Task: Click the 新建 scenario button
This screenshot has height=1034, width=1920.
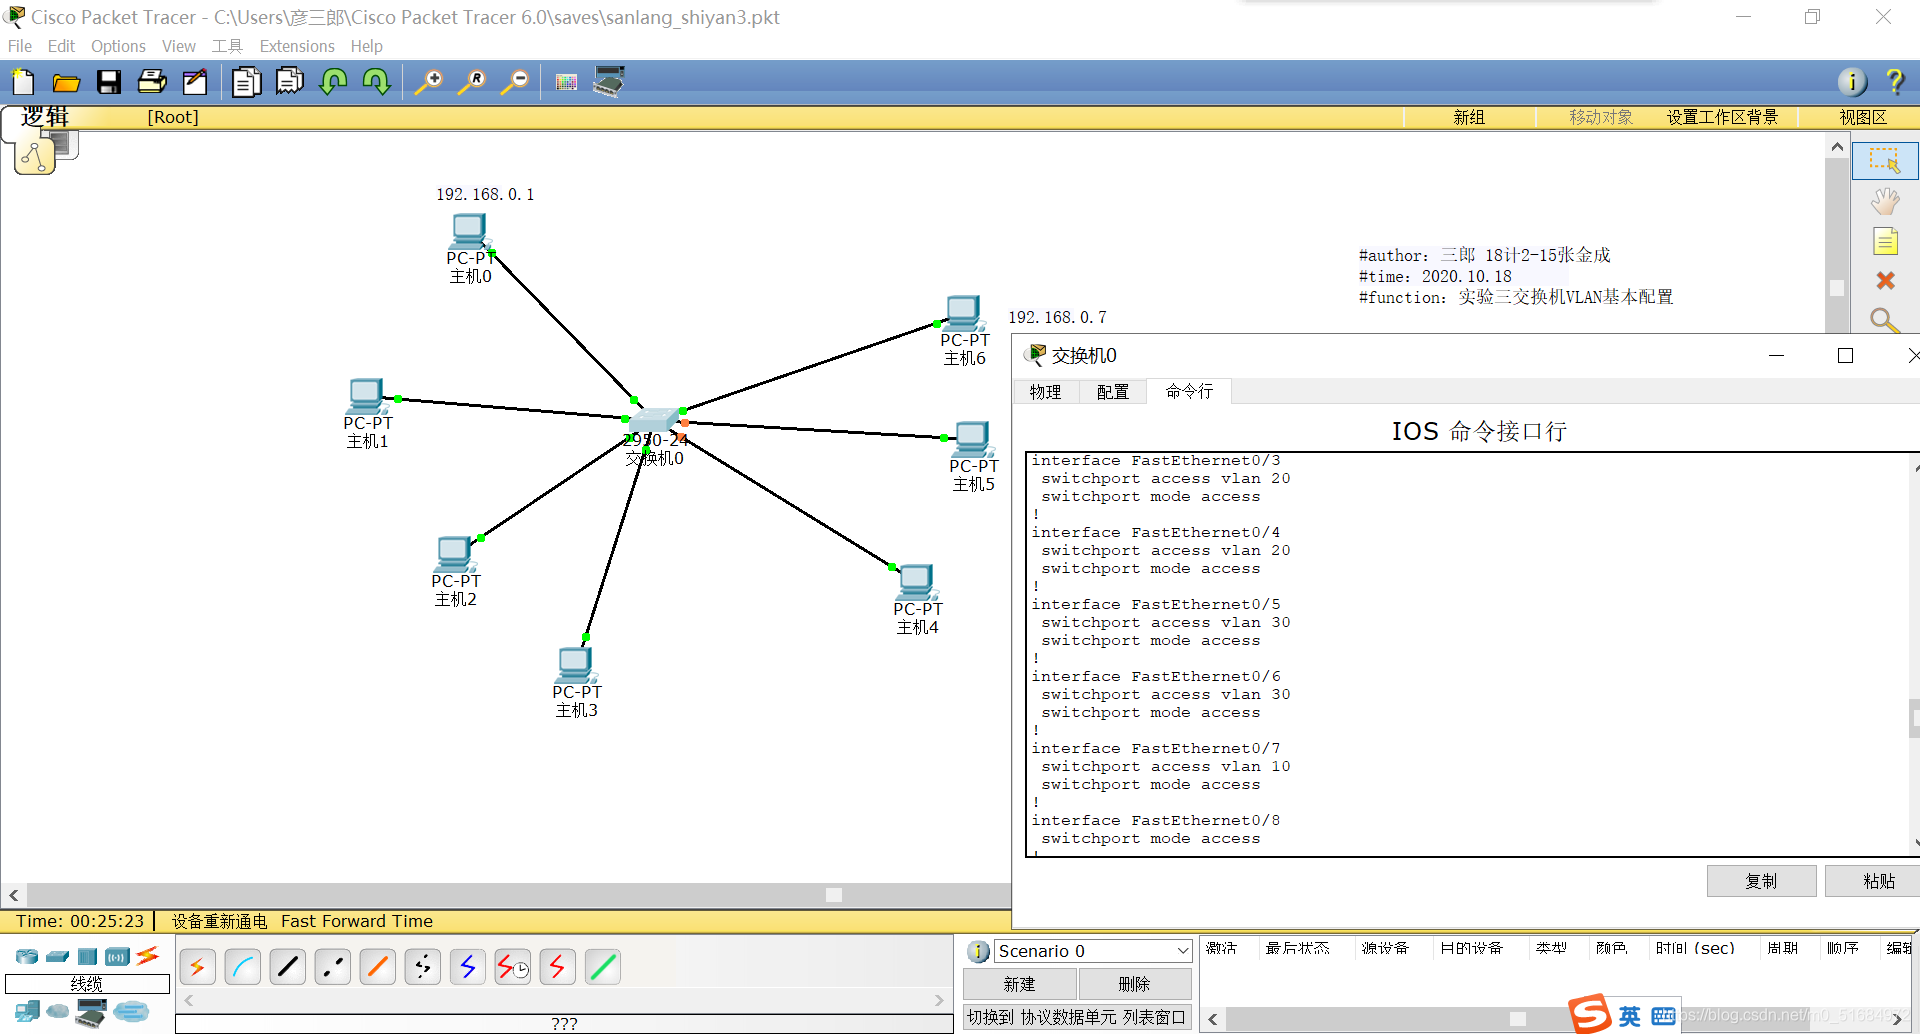Action: point(1020,984)
